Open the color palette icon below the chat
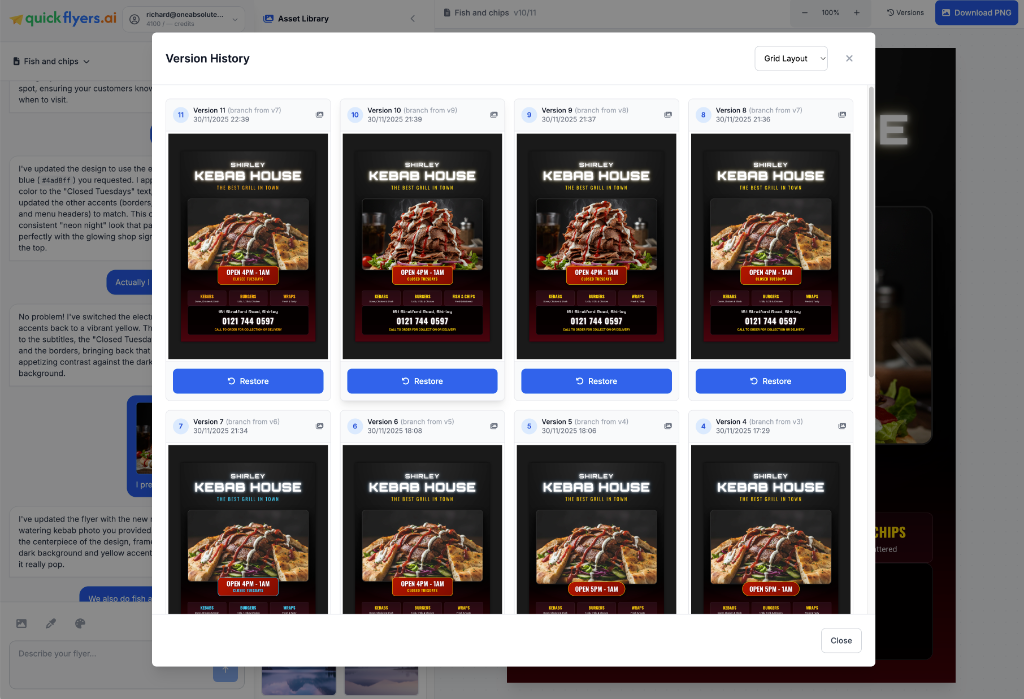1024x699 pixels. [x=80, y=624]
